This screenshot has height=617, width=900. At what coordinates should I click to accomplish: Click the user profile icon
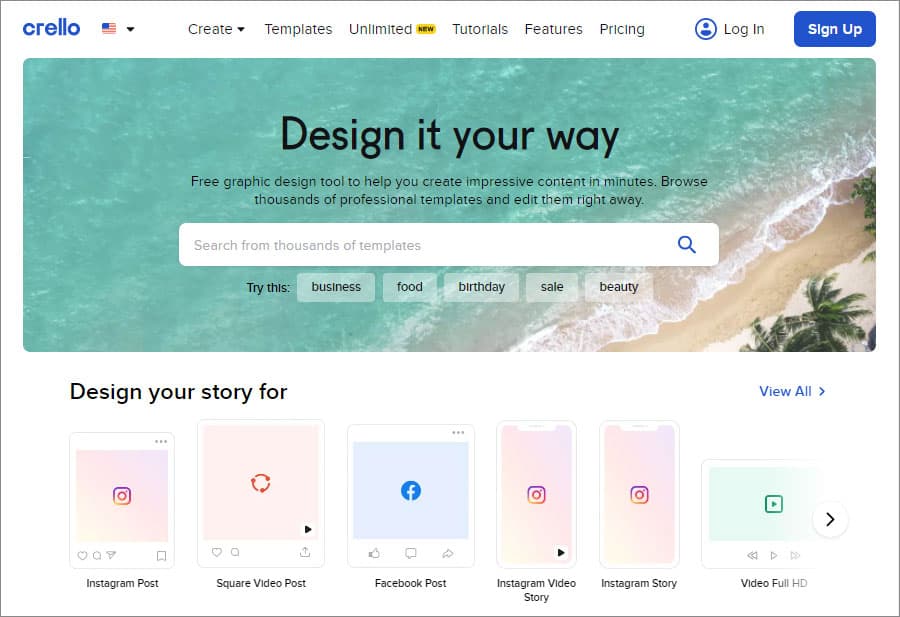705,29
